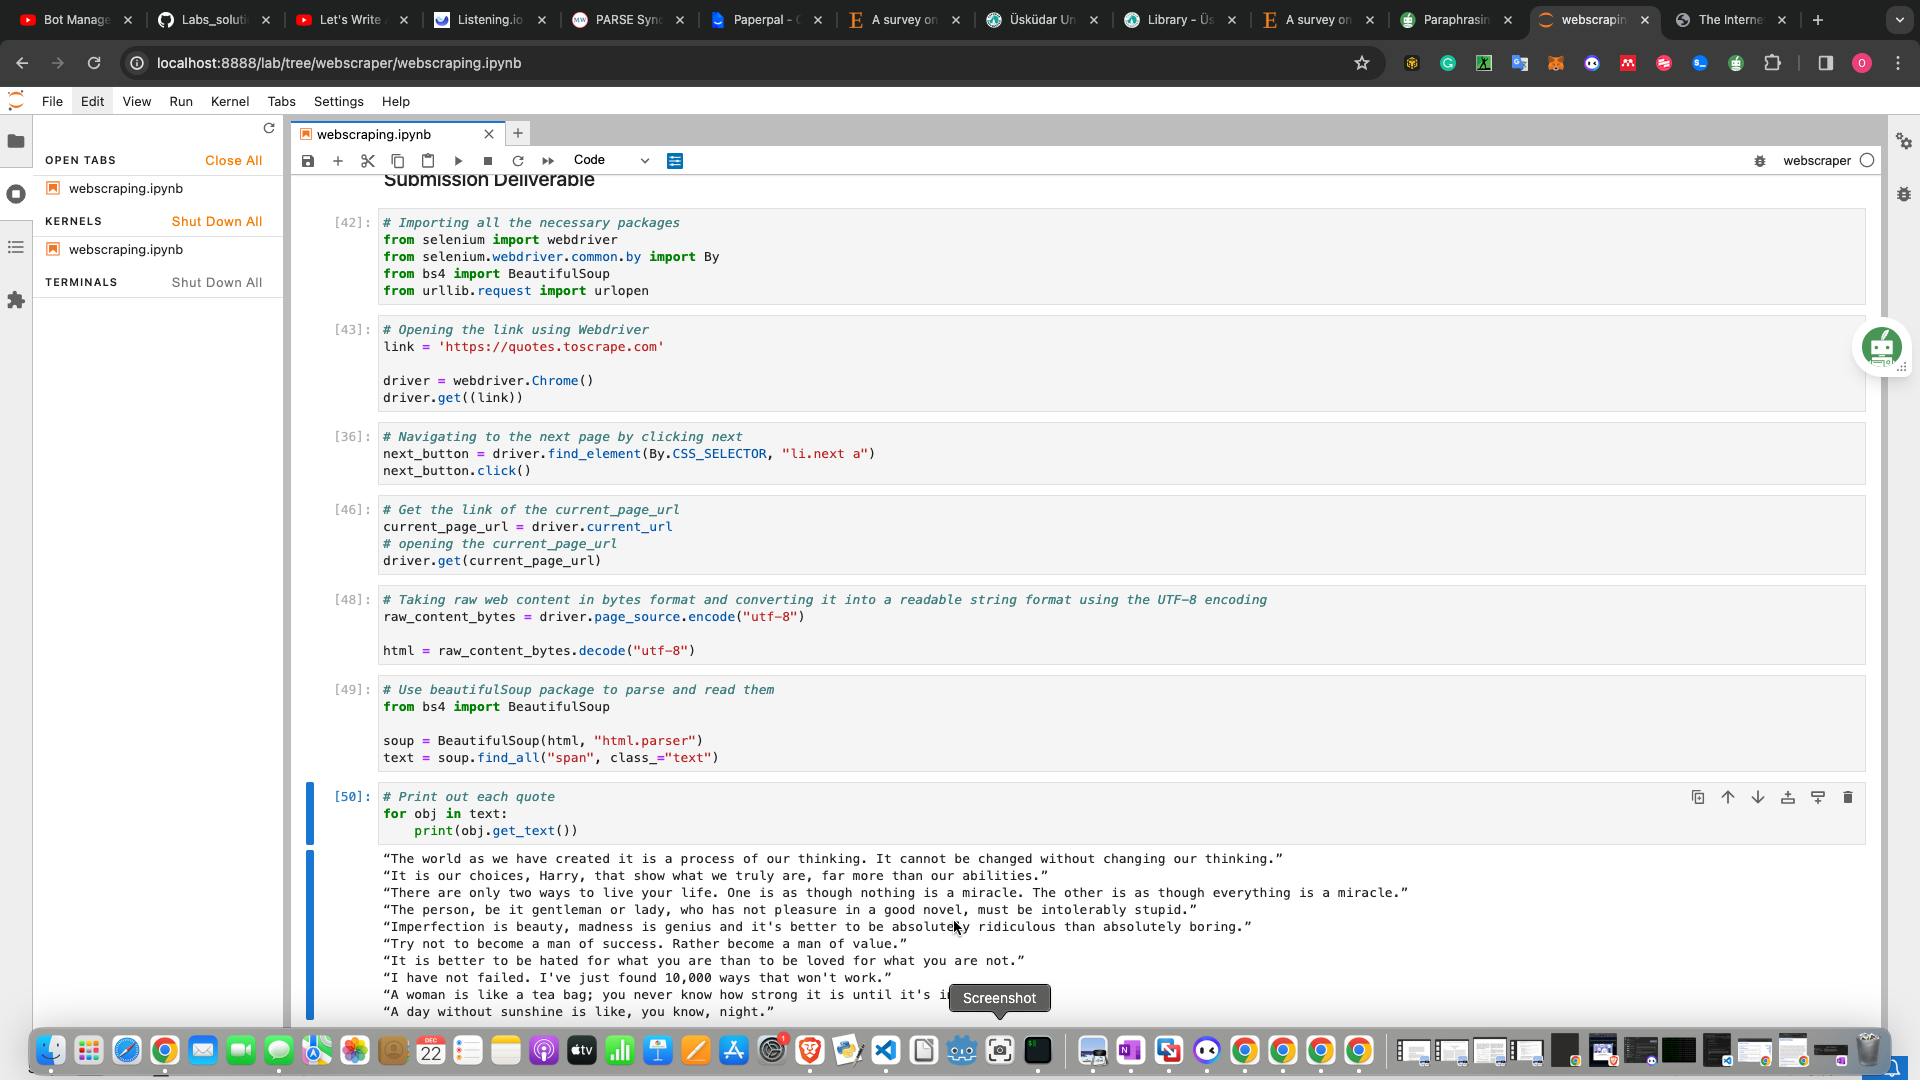The height and width of the screenshot is (1080, 1920).
Task: Open Finder from the Dock
Action: pyautogui.click(x=51, y=1050)
